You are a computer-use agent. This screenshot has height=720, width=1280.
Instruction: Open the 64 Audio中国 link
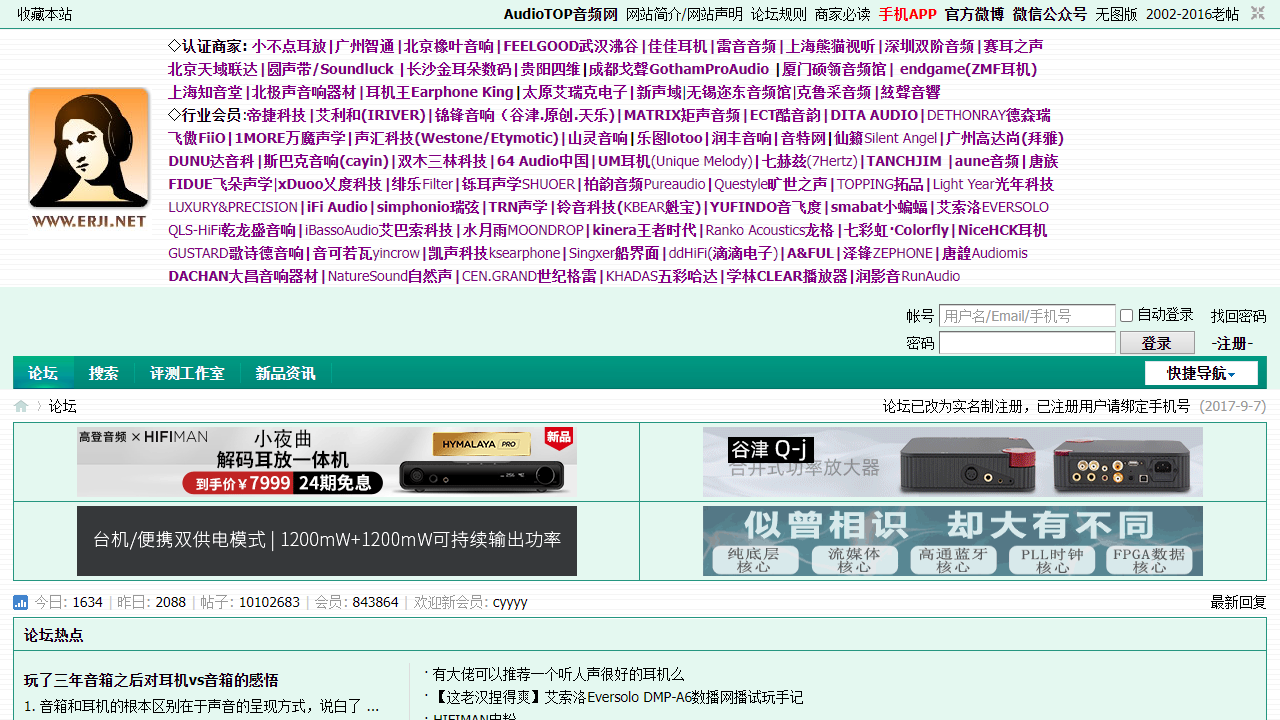tap(543, 161)
